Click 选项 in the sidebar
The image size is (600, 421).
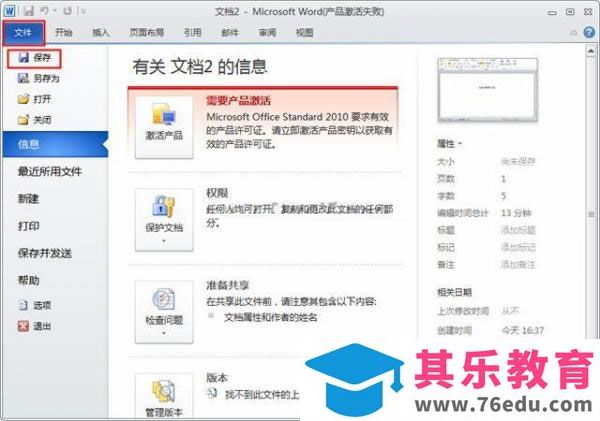(34, 305)
